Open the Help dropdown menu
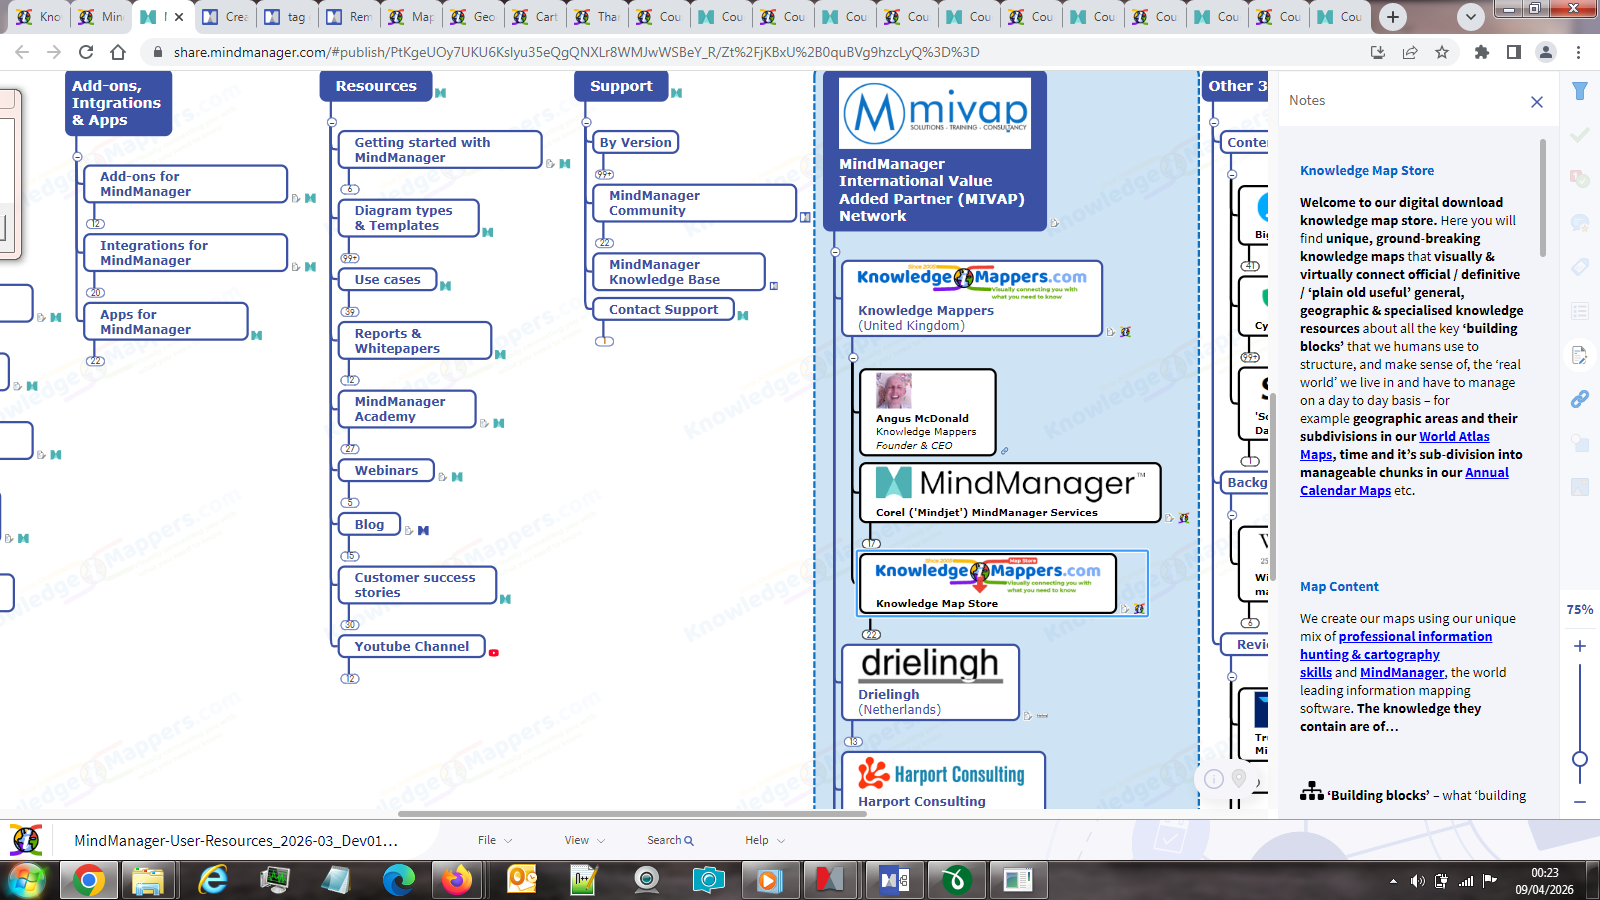 pyautogui.click(x=764, y=840)
